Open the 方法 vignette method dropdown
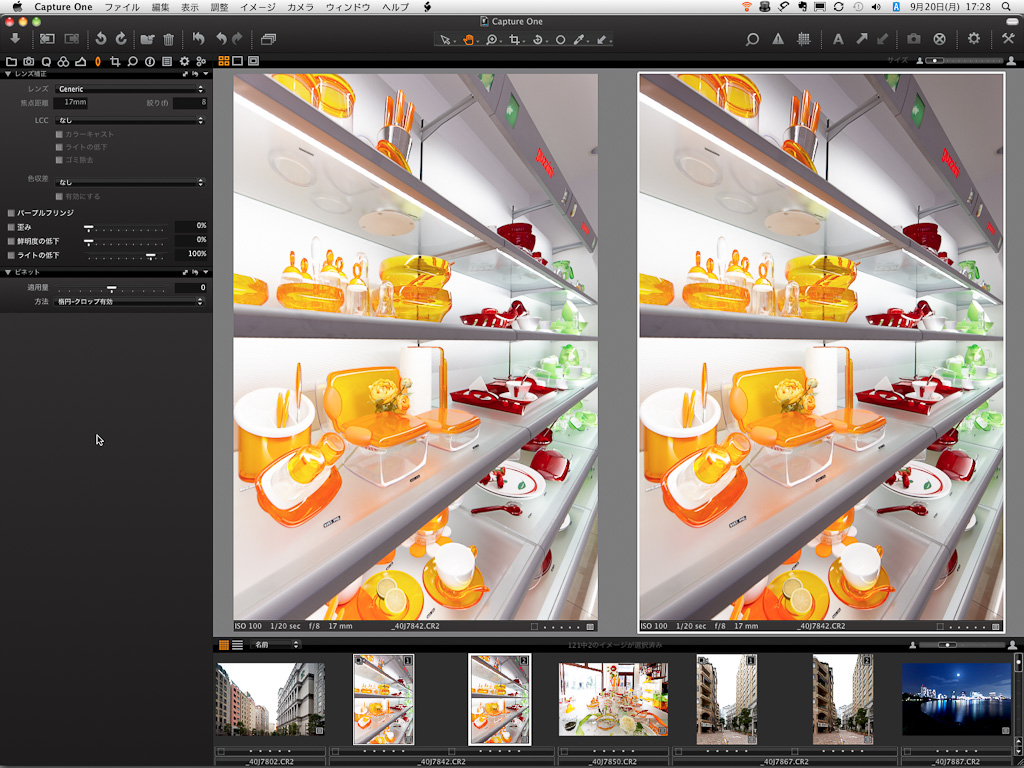The image size is (1024, 768). tap(130, 301)
